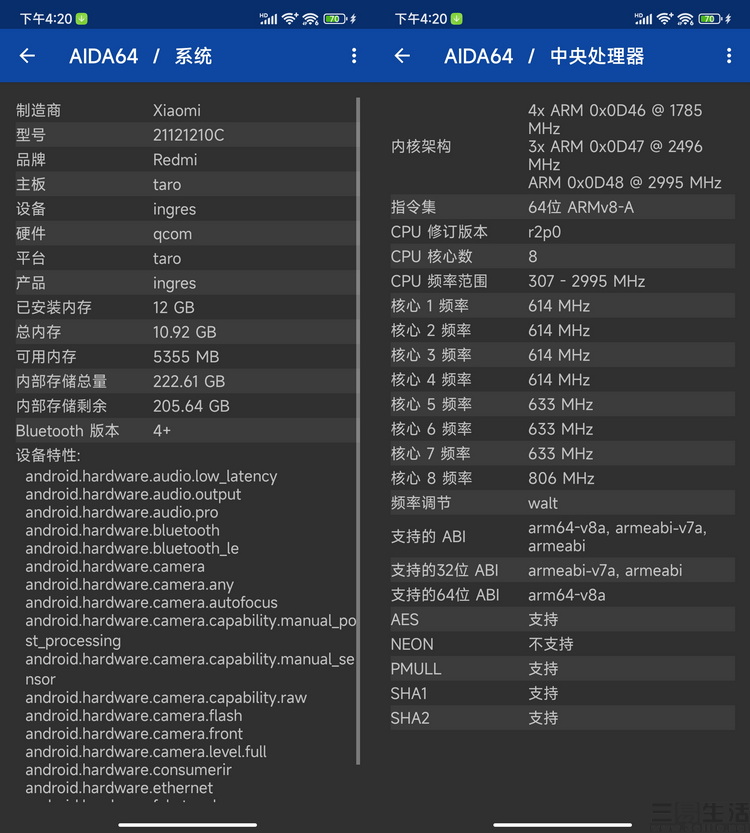The image size is (750, 833).
Task: Tap AIDA64 title on 中央处理器 screen
Action: [479, 56]
